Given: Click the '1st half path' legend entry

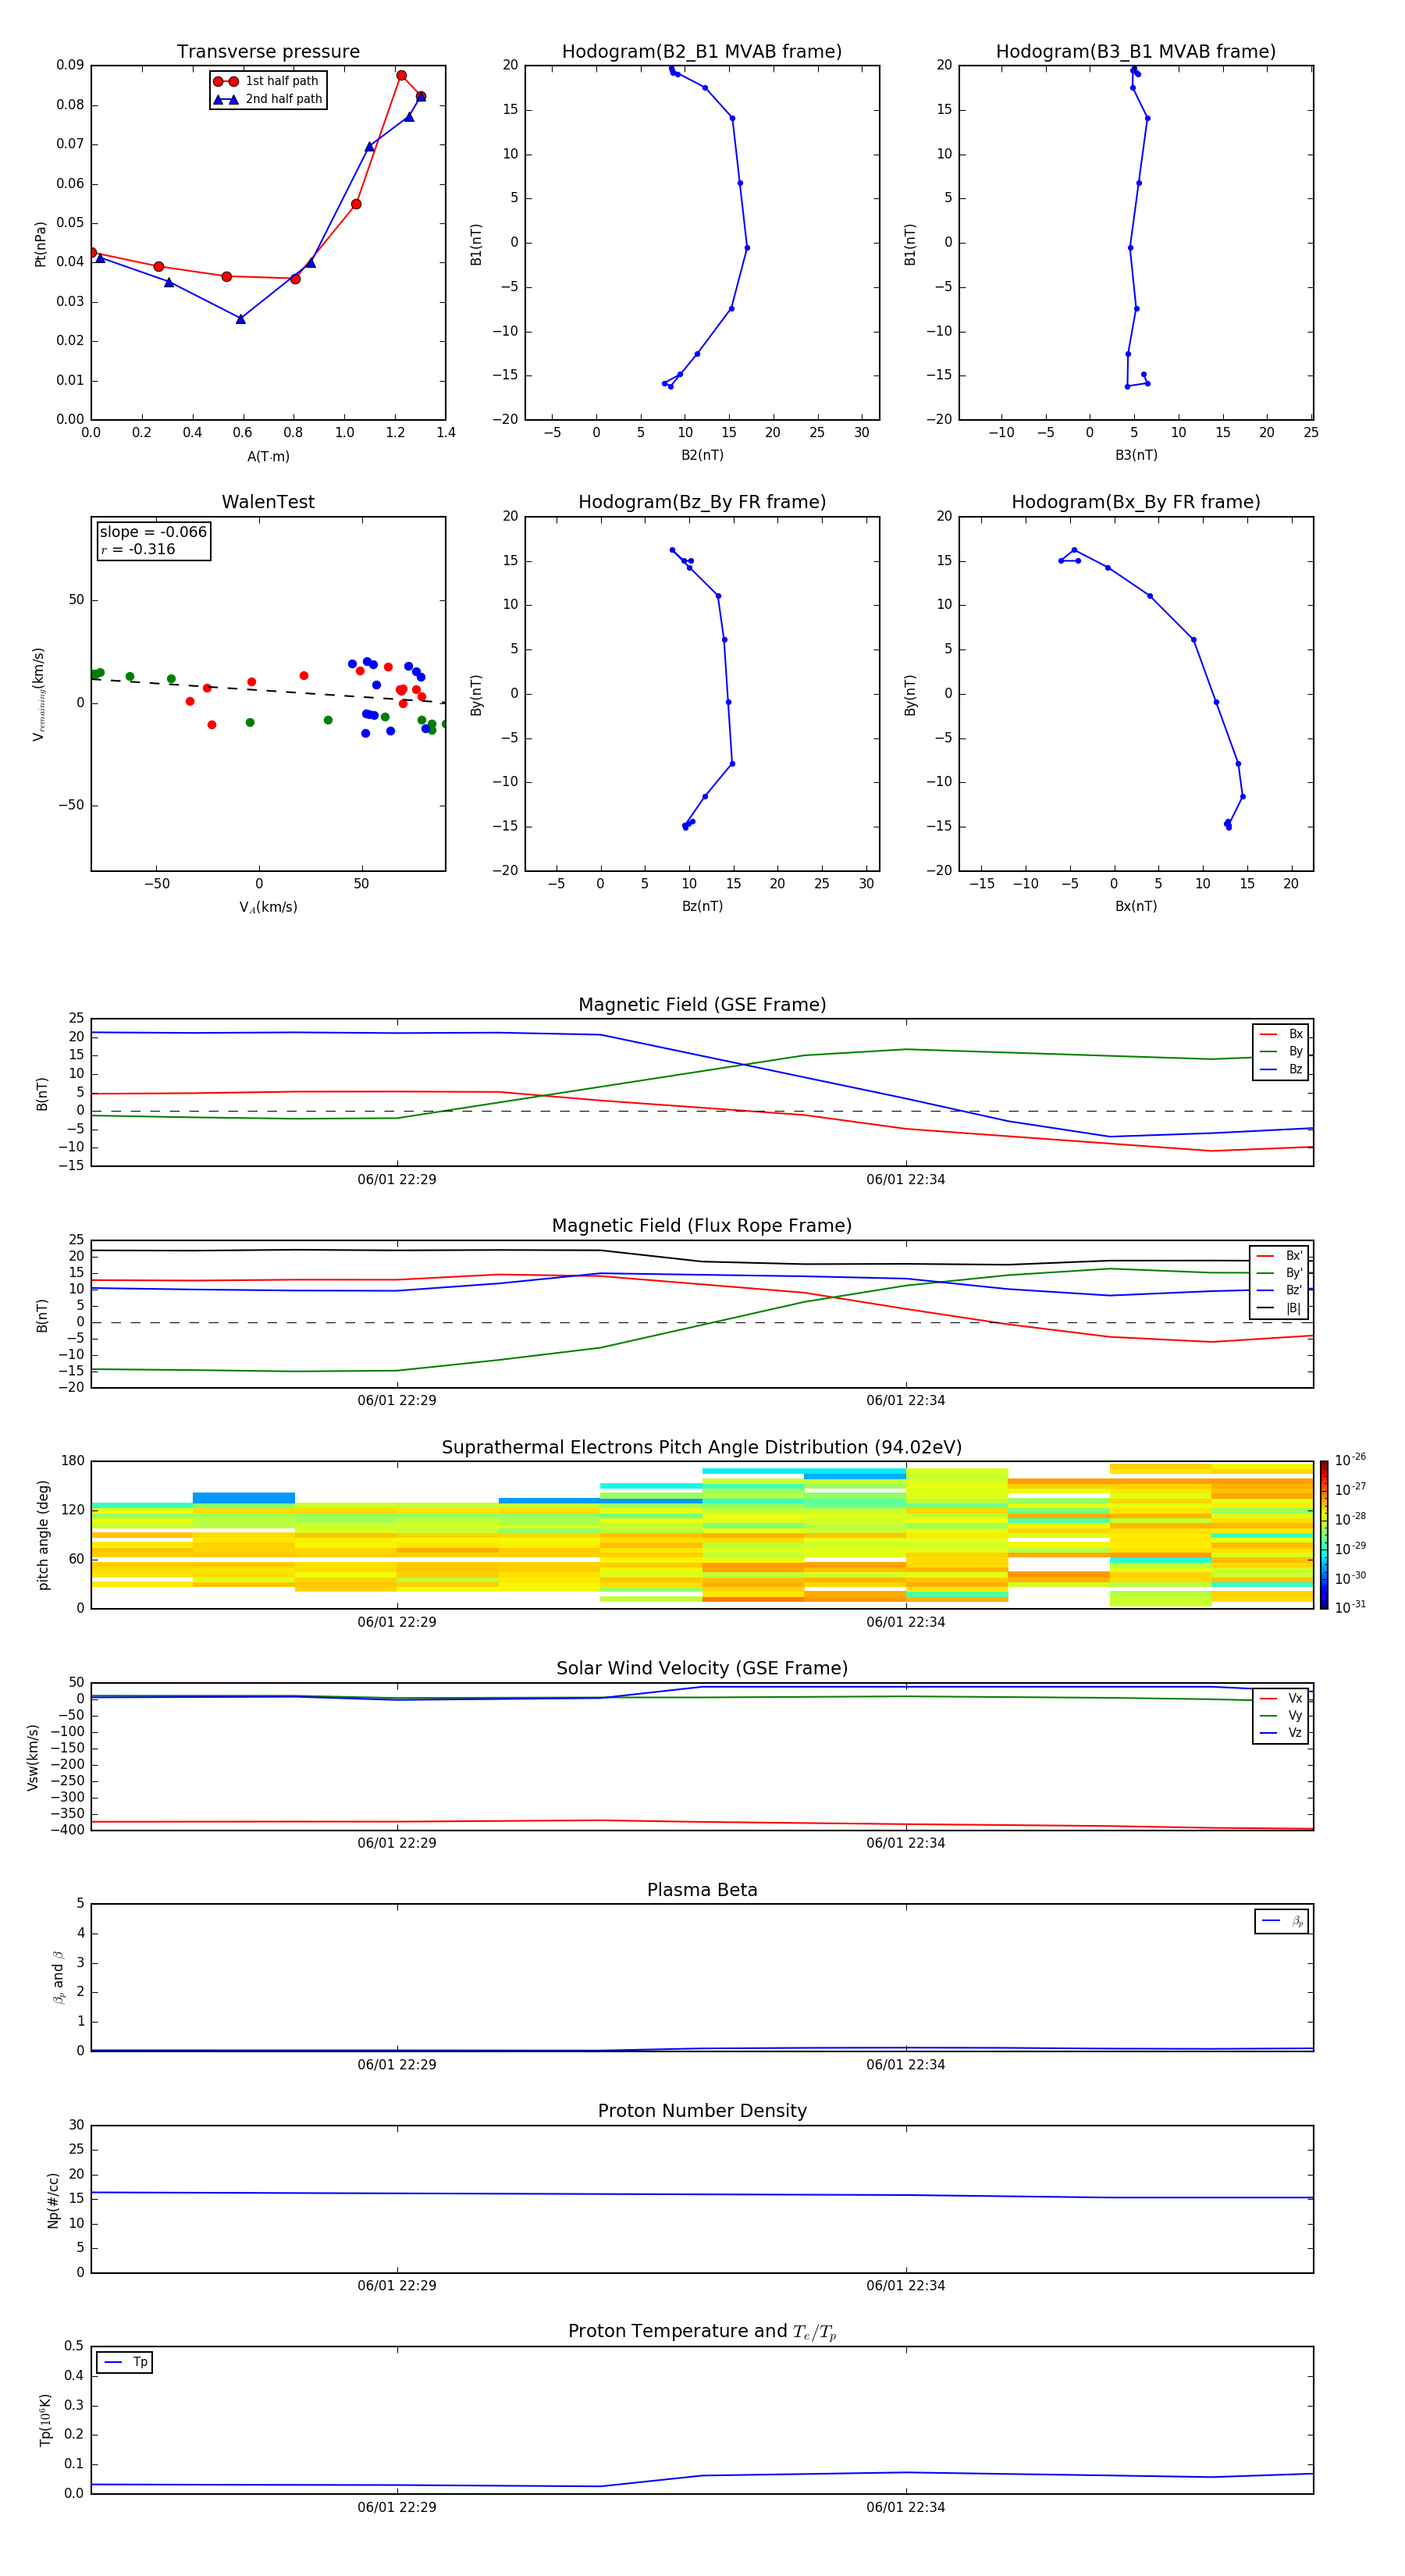Looking at the screenshot, I should click(x=266, y=81).
